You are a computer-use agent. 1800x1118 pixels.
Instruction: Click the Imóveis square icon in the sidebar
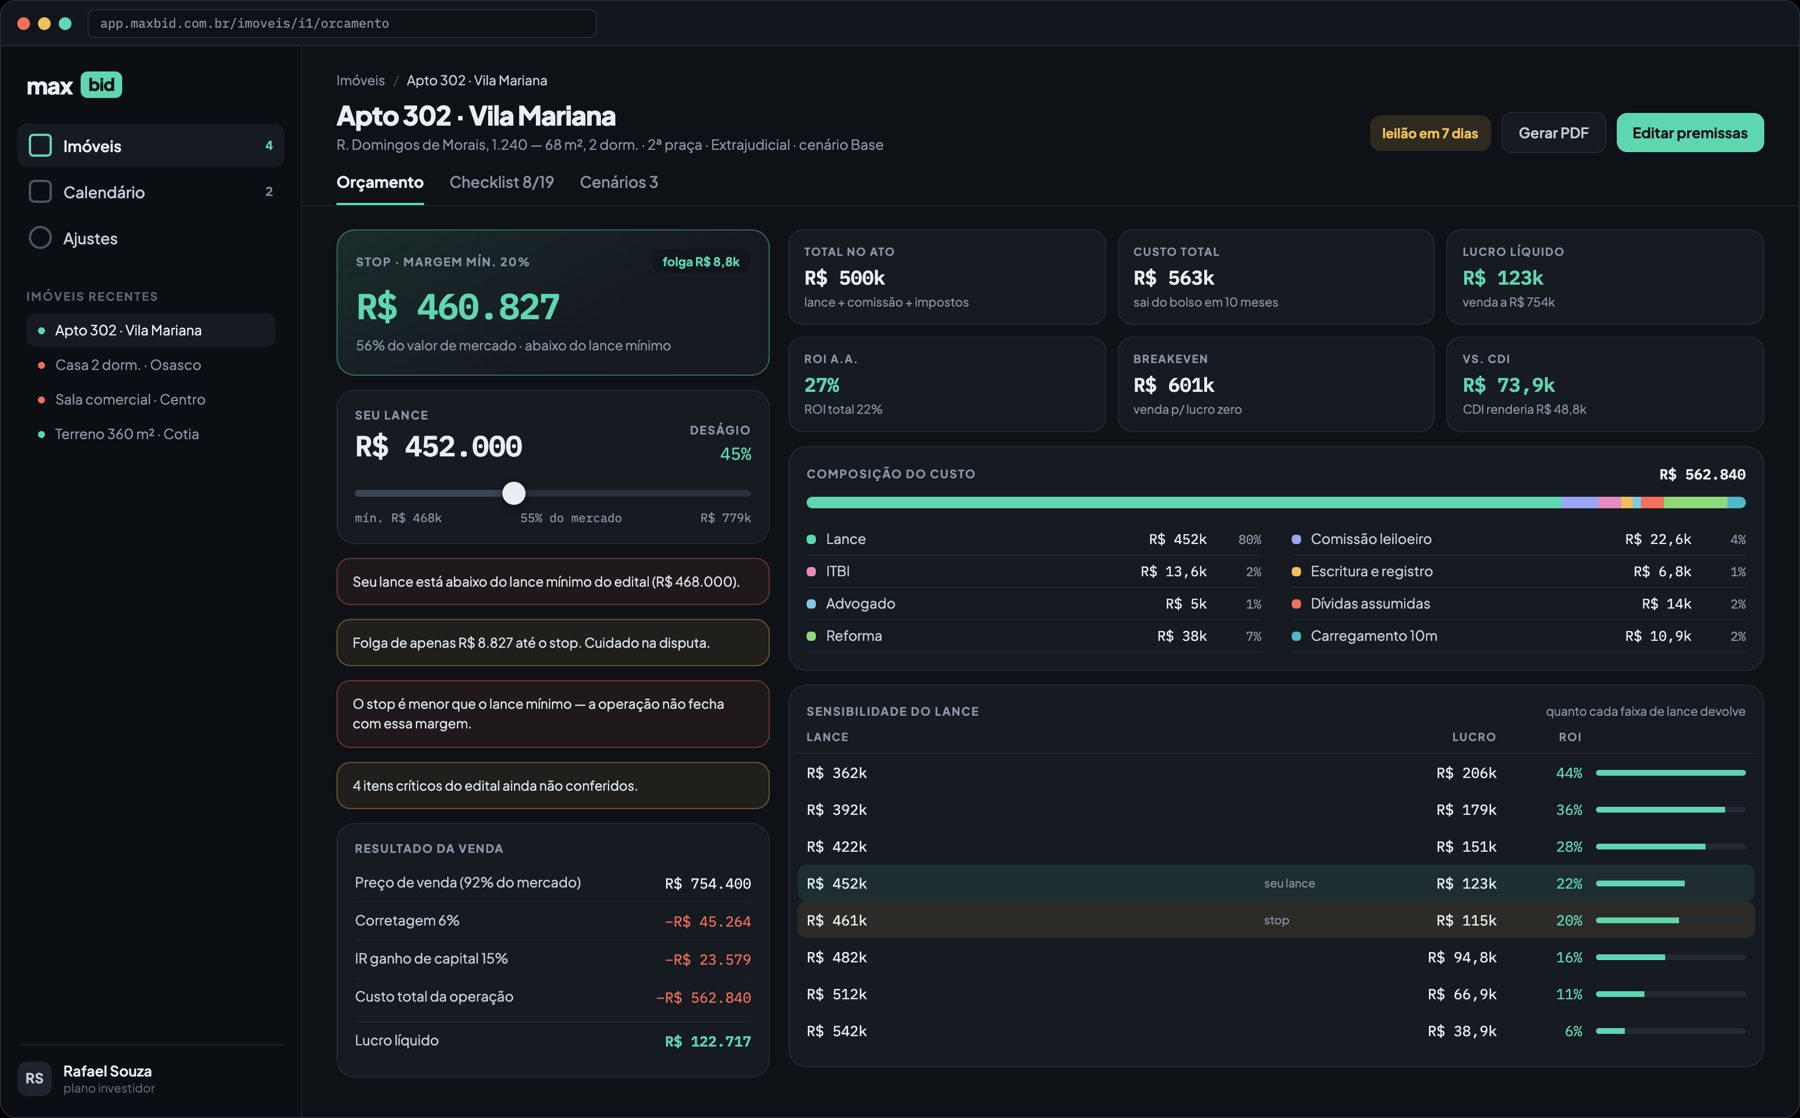pyautogui.click(x=40, y=146)
